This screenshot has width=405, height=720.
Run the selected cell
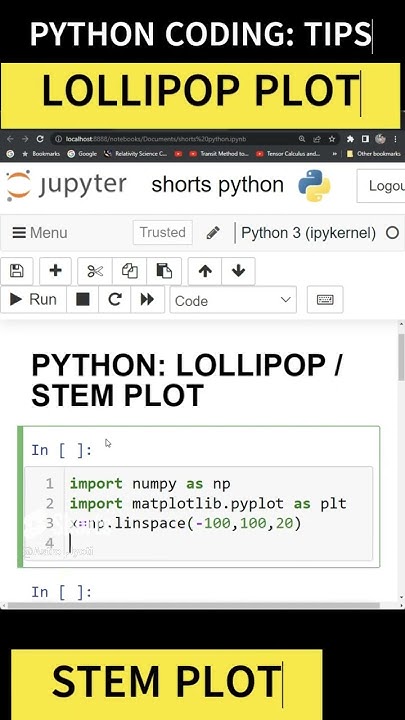(x=33, y=299)
